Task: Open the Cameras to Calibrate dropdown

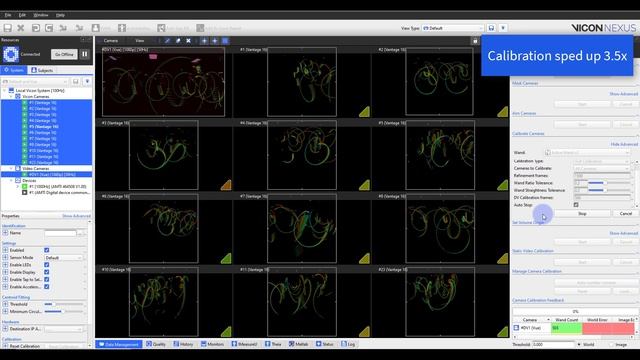Action: (x=602, y=168)
